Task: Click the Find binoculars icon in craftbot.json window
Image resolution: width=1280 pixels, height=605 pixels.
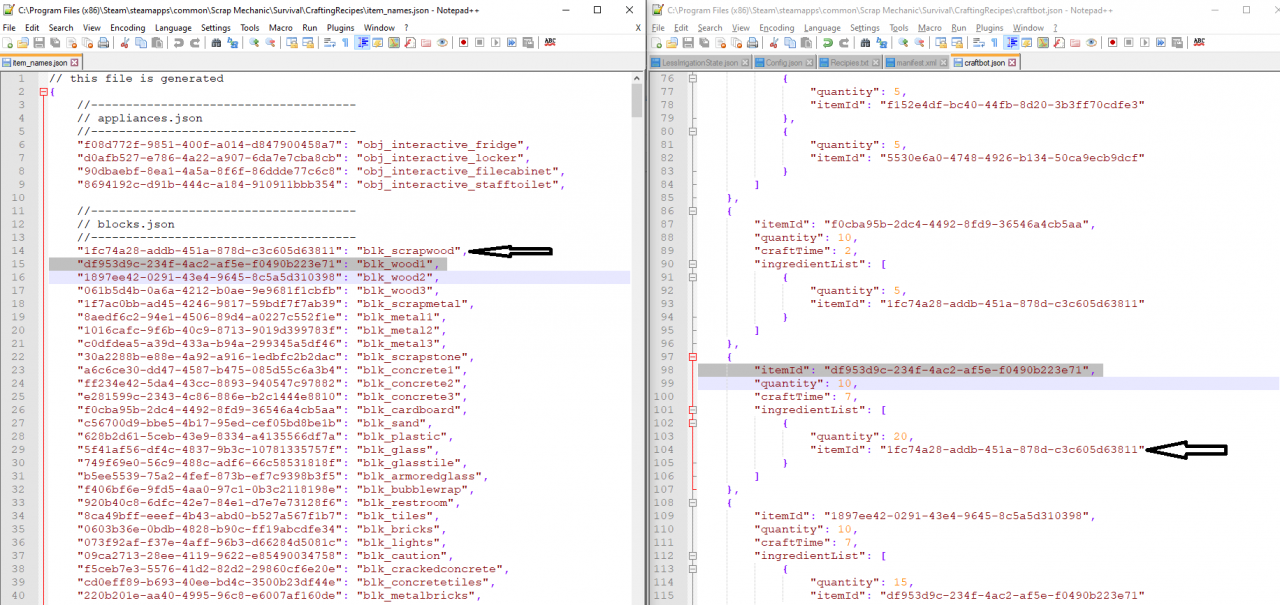Action: click(865, 43)
